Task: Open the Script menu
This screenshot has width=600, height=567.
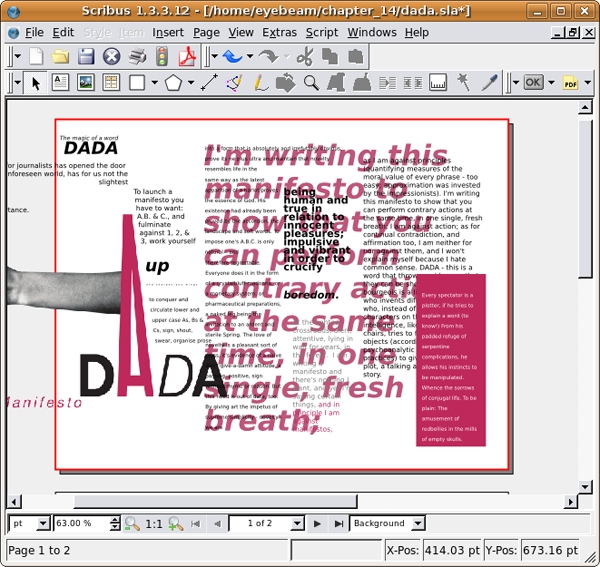Action: (x=322, y=33)
